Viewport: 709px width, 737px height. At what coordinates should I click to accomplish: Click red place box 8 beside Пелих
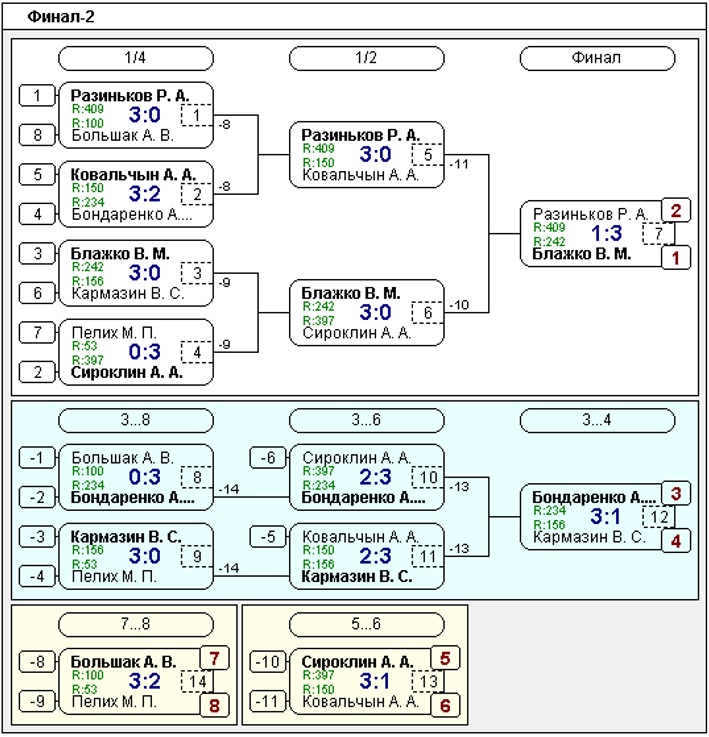[214, 706]
